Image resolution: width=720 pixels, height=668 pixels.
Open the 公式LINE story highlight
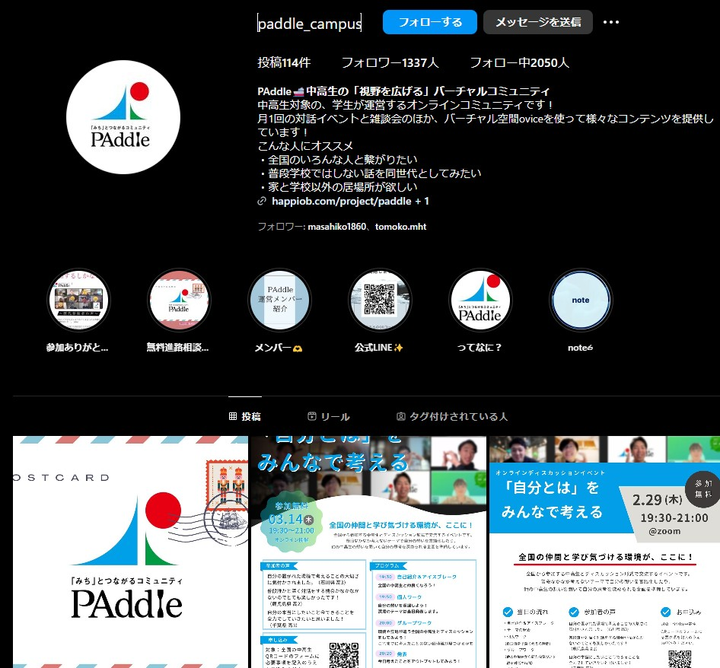tap(380, 300)
